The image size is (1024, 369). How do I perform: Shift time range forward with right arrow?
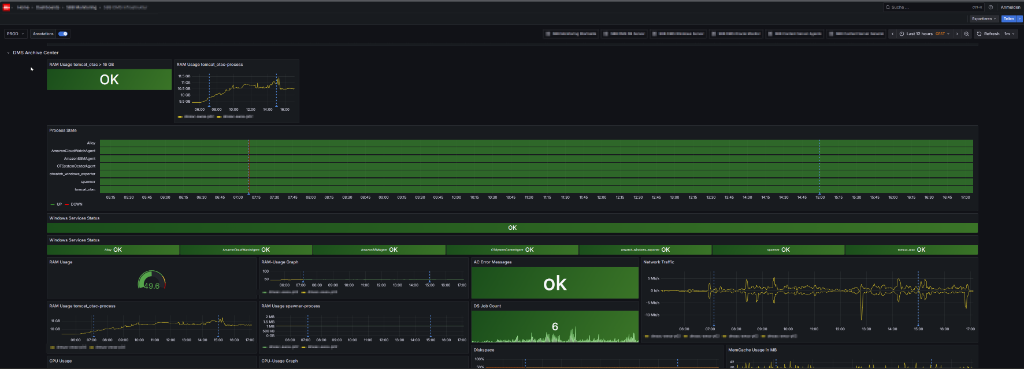(x=958, y=33)
